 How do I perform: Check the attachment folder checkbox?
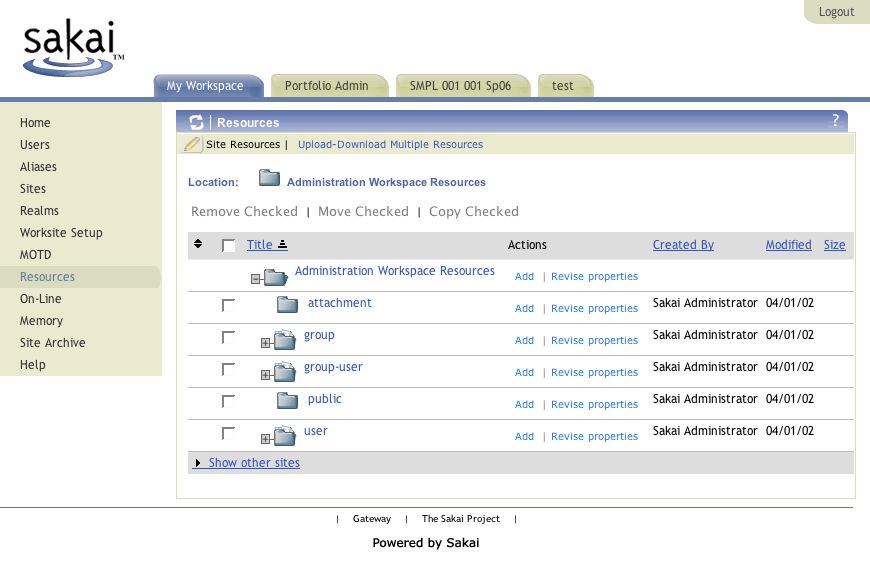tap(228, 304)
